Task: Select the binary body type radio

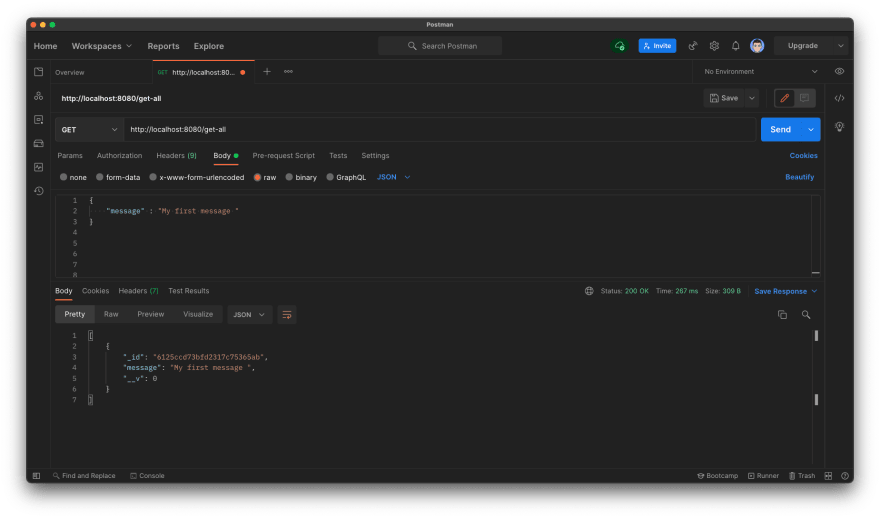Action: tap(289, 177)
